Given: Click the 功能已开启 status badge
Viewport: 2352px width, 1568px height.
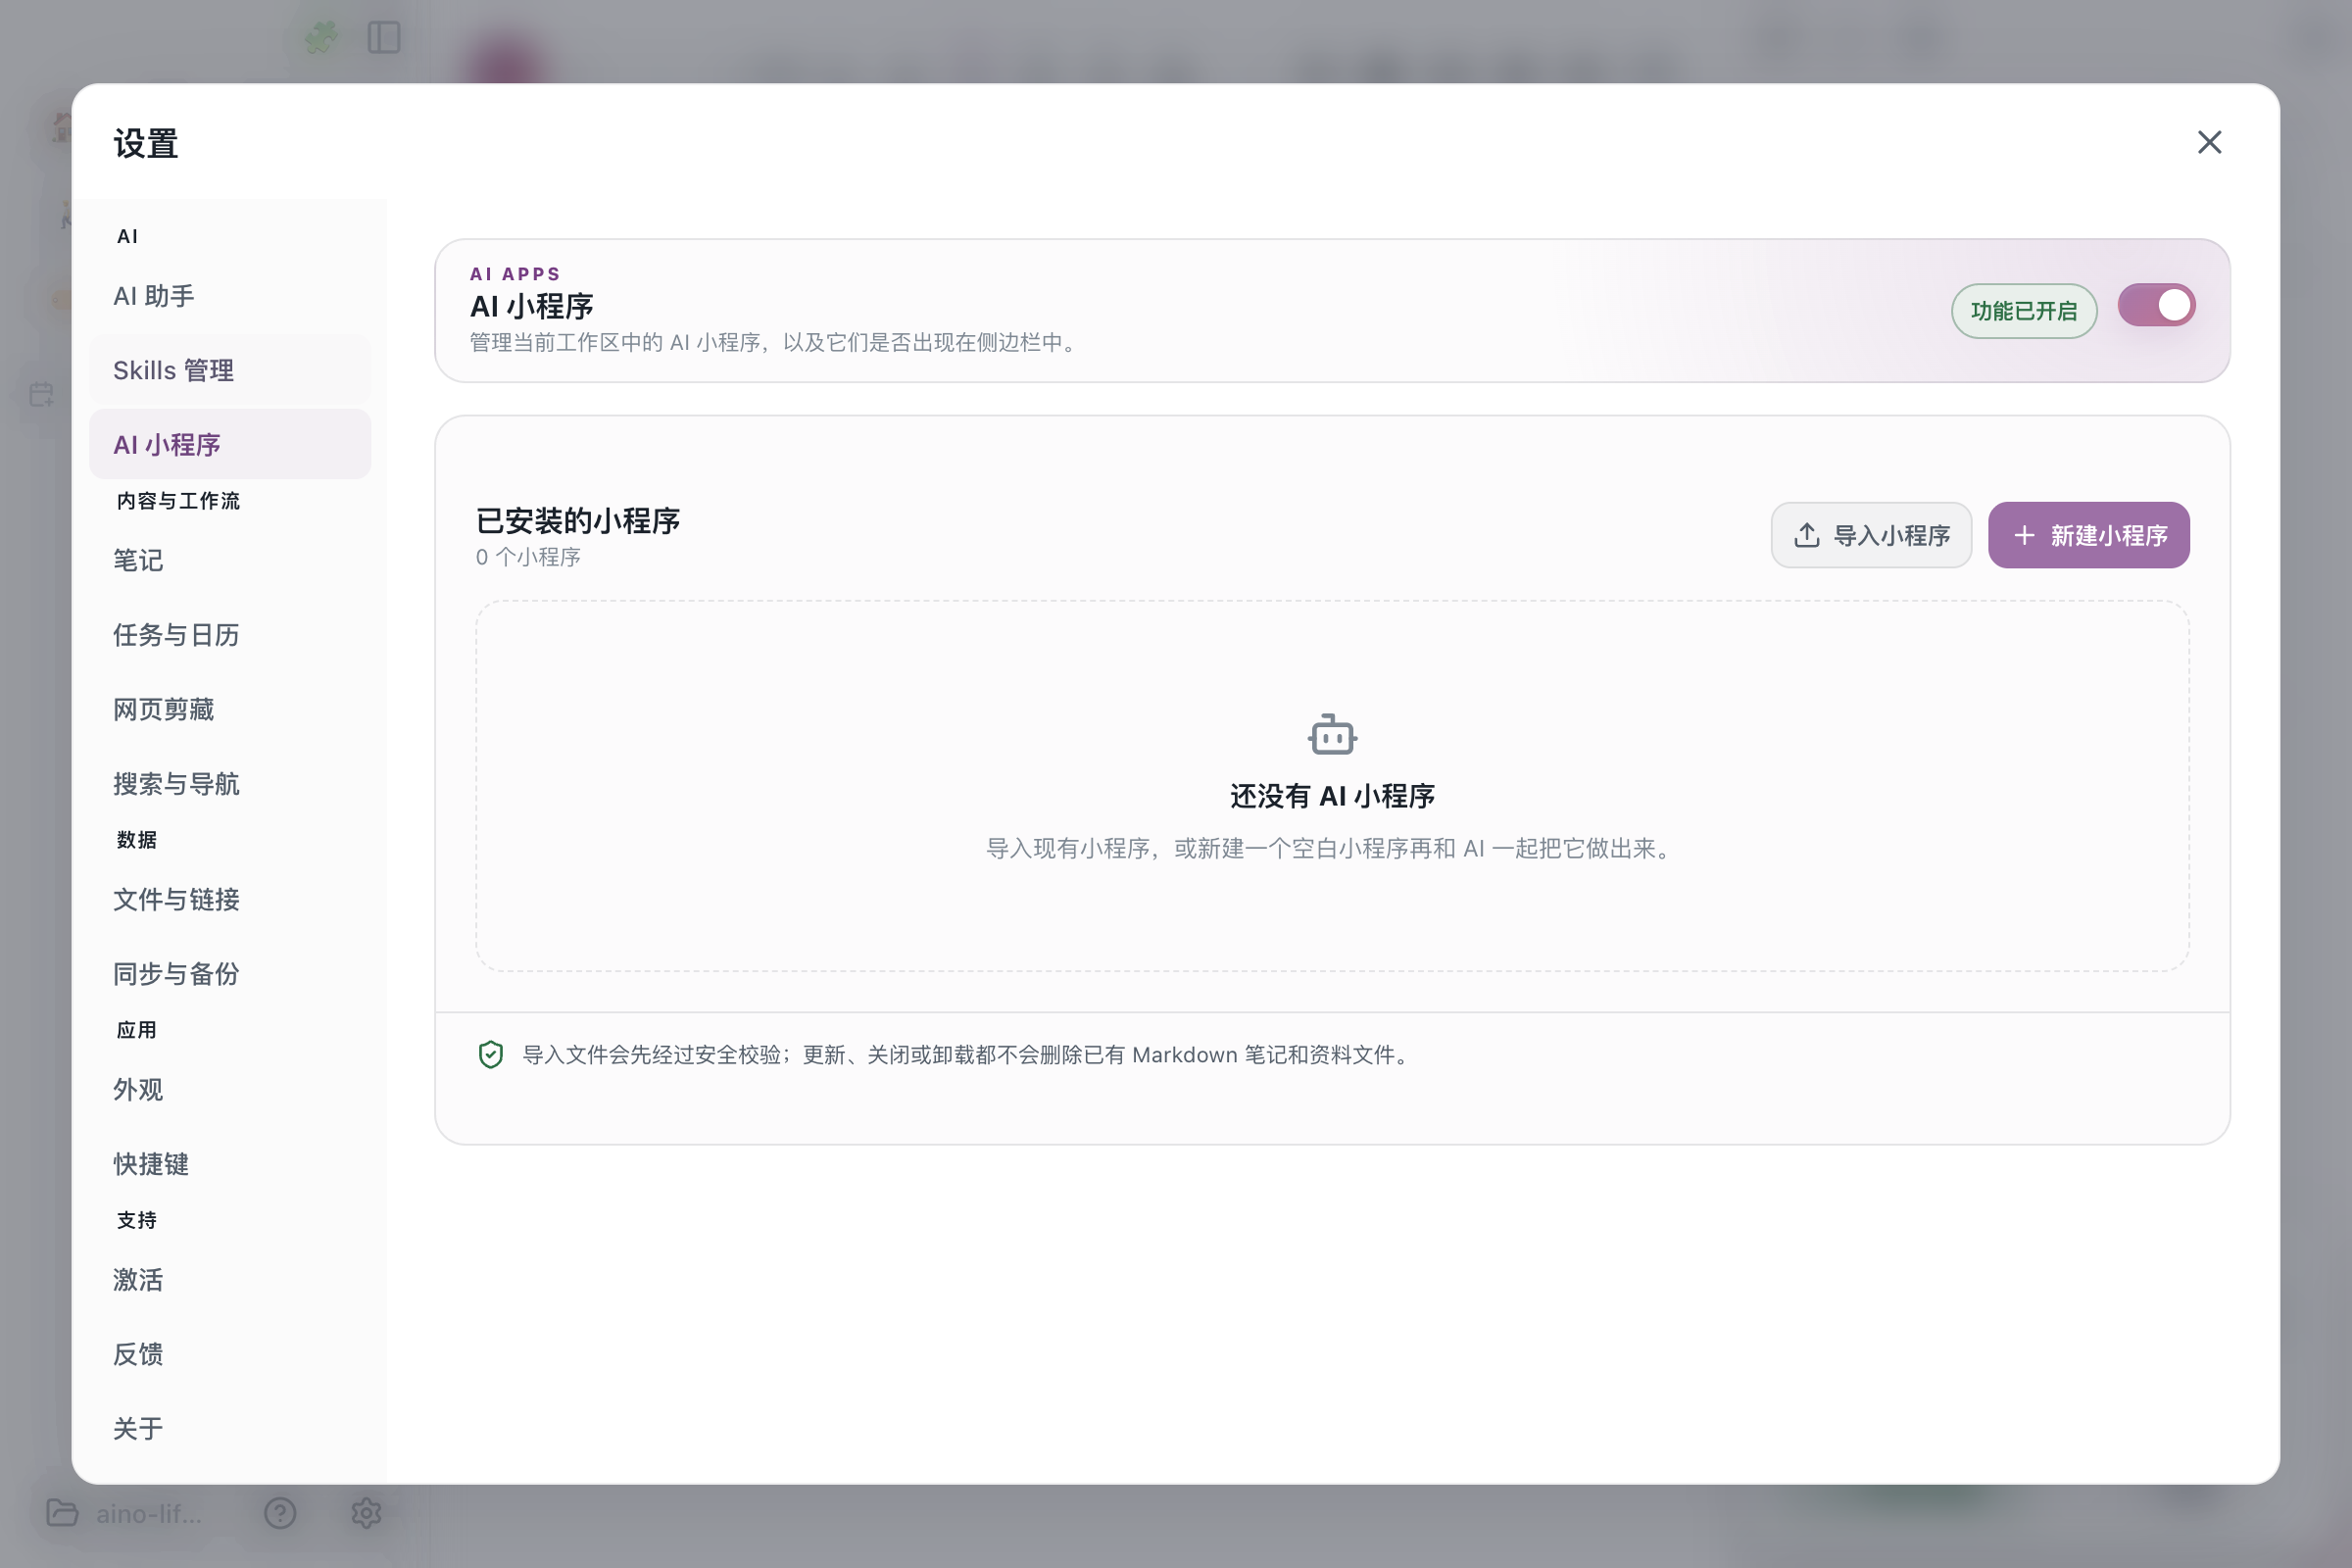Looking at the screenshot, I should pyautogui.click(x=2023, y=311).
